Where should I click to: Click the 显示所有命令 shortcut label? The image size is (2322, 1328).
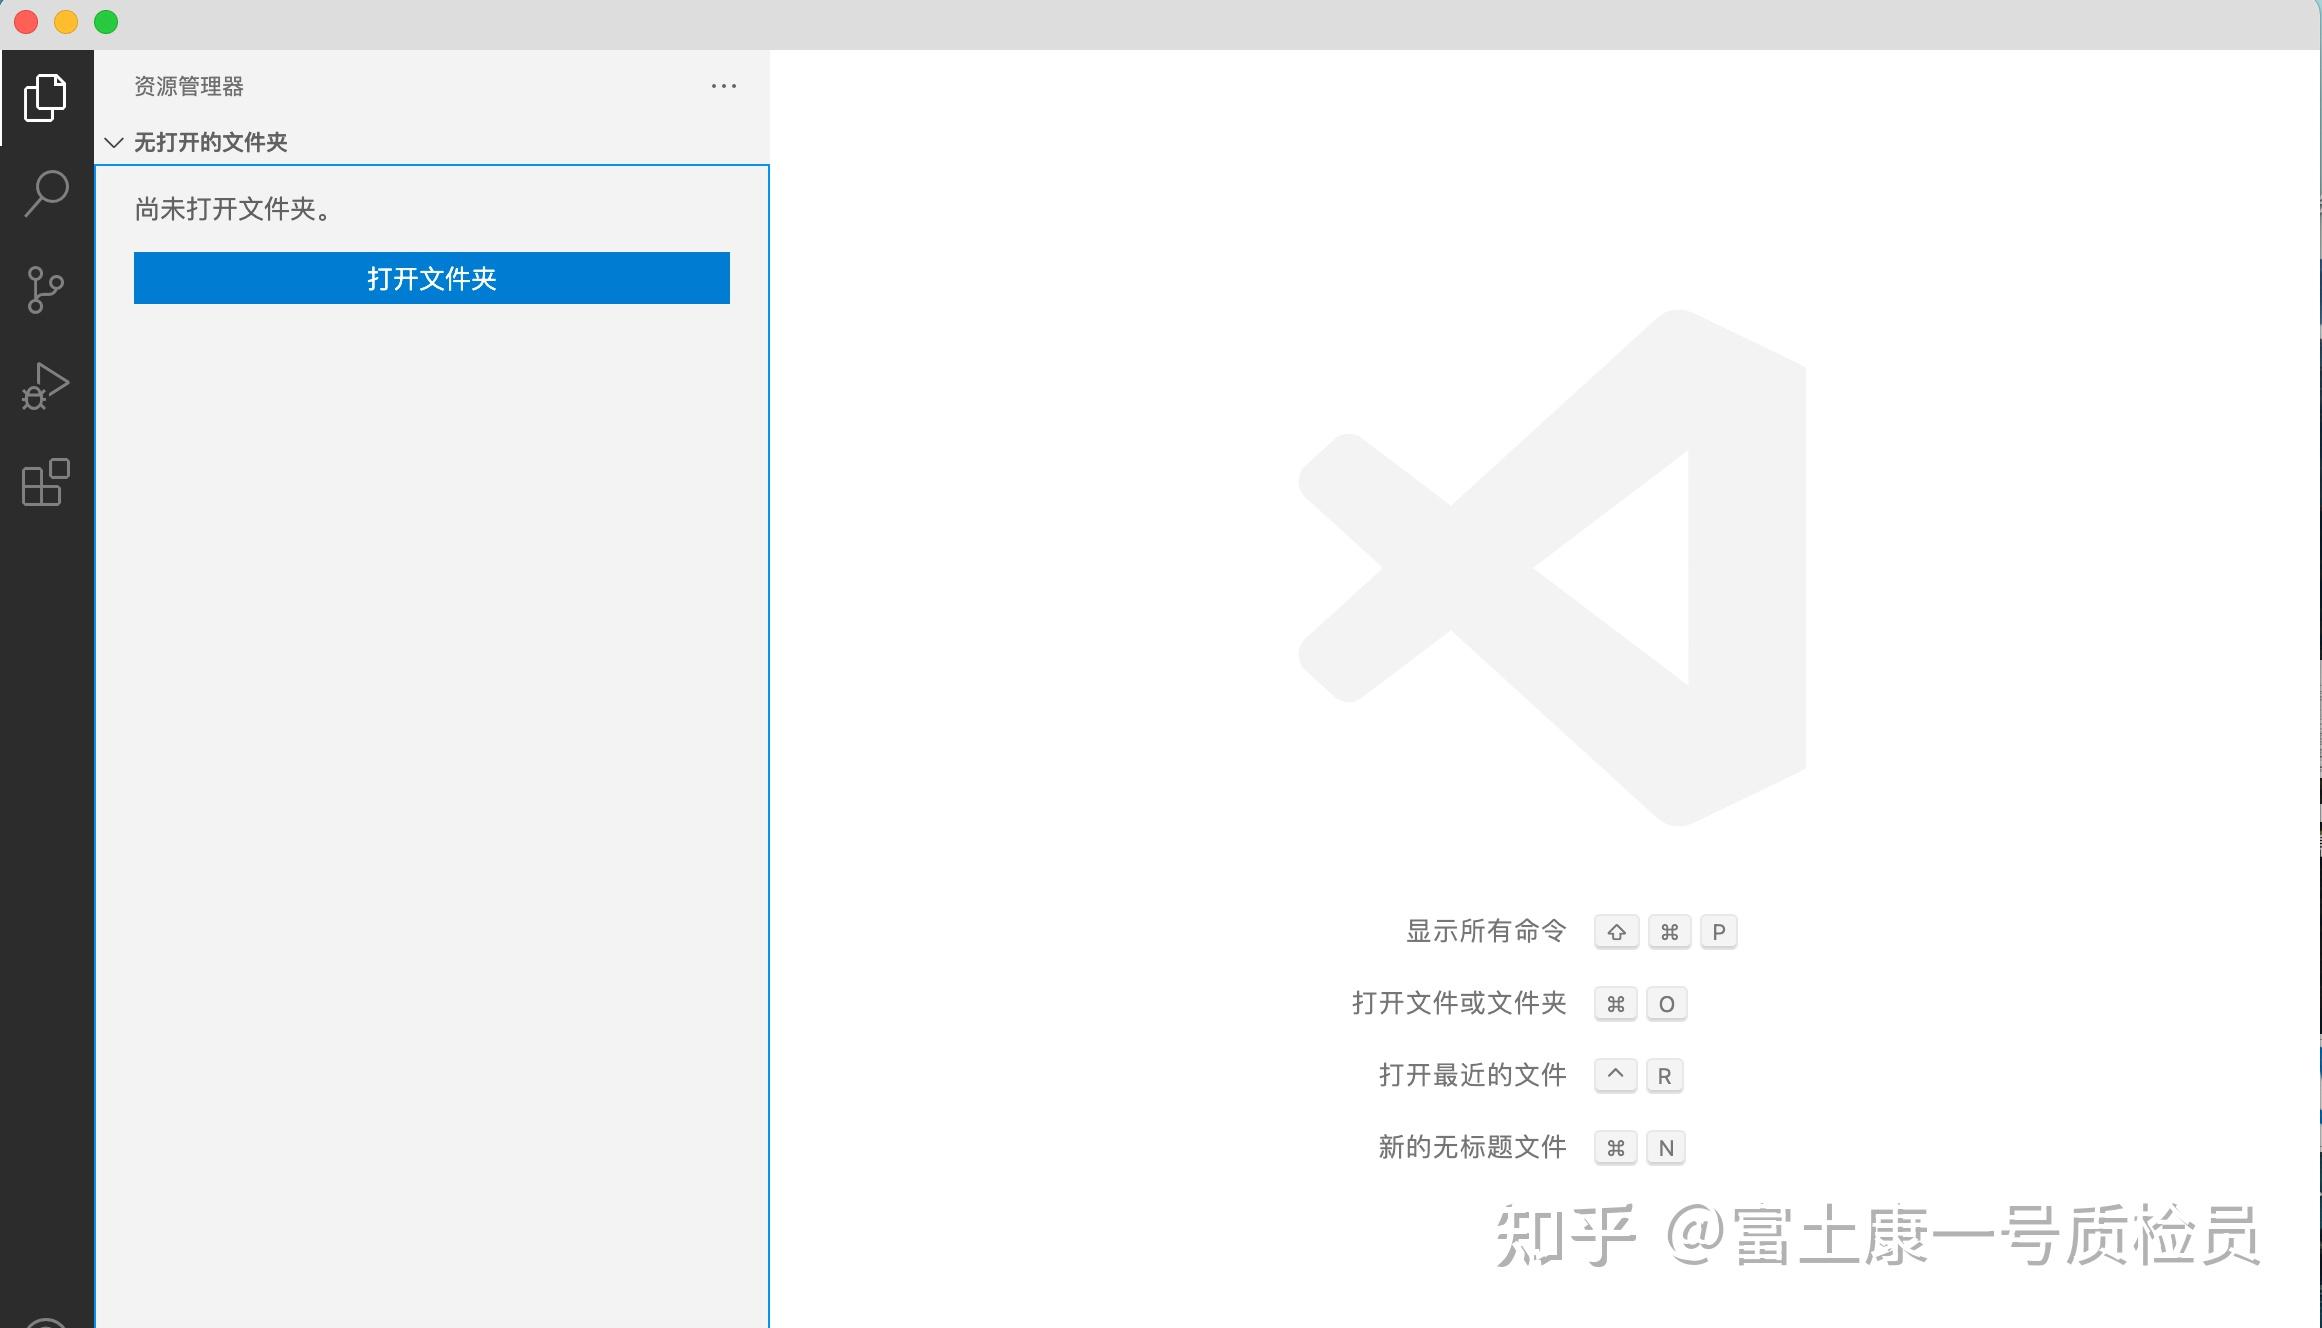[1487, 931]
